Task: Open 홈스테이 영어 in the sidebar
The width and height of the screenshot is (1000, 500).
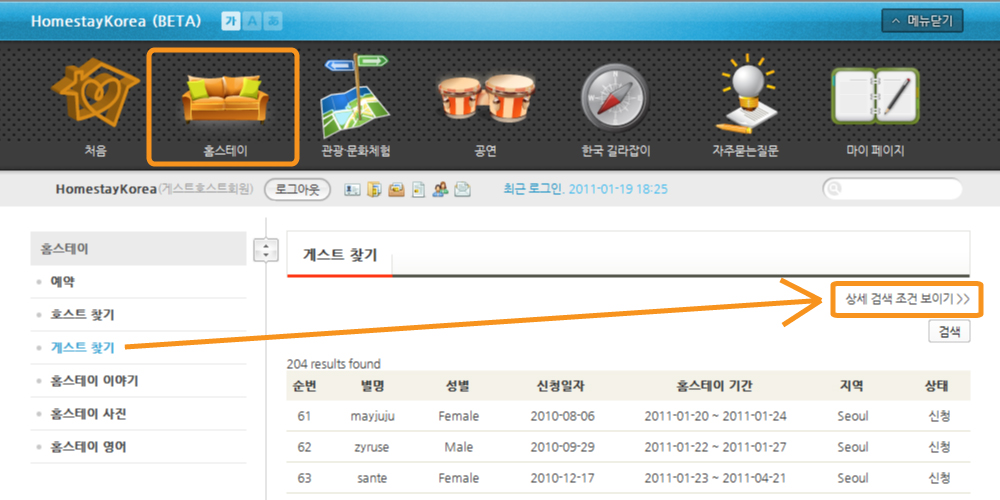Action: pos(88,446)
